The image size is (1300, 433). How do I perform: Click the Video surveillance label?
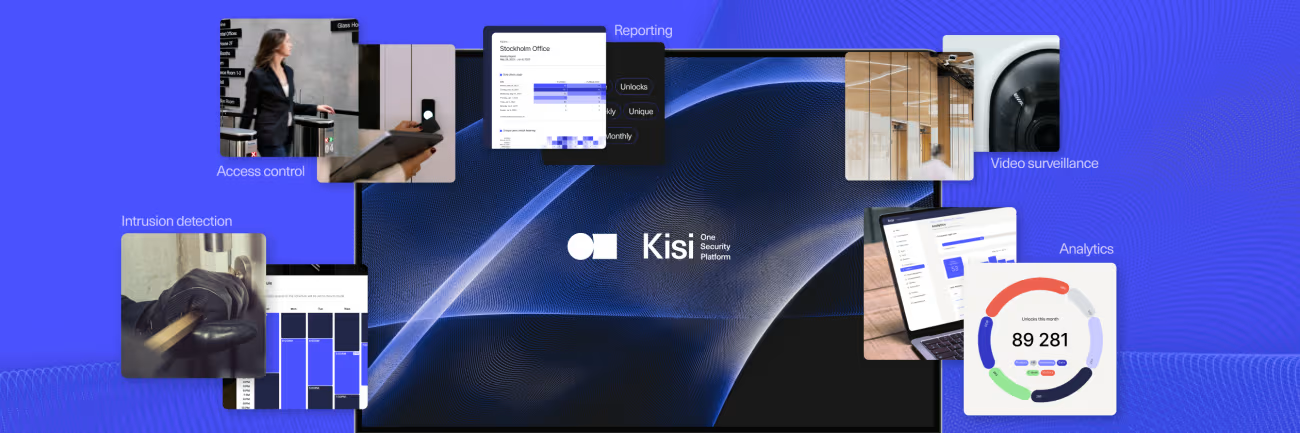click(1044, 163)
